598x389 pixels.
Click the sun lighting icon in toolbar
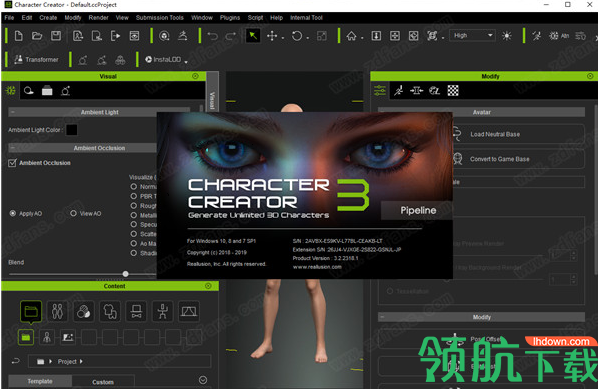[507, 36]
